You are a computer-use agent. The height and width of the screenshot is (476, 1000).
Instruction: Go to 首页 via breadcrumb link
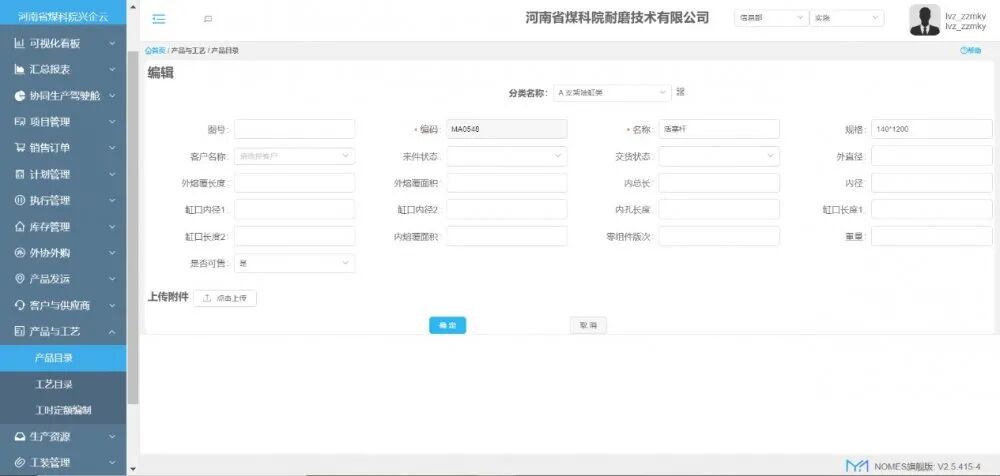click(x=156, y=50)
